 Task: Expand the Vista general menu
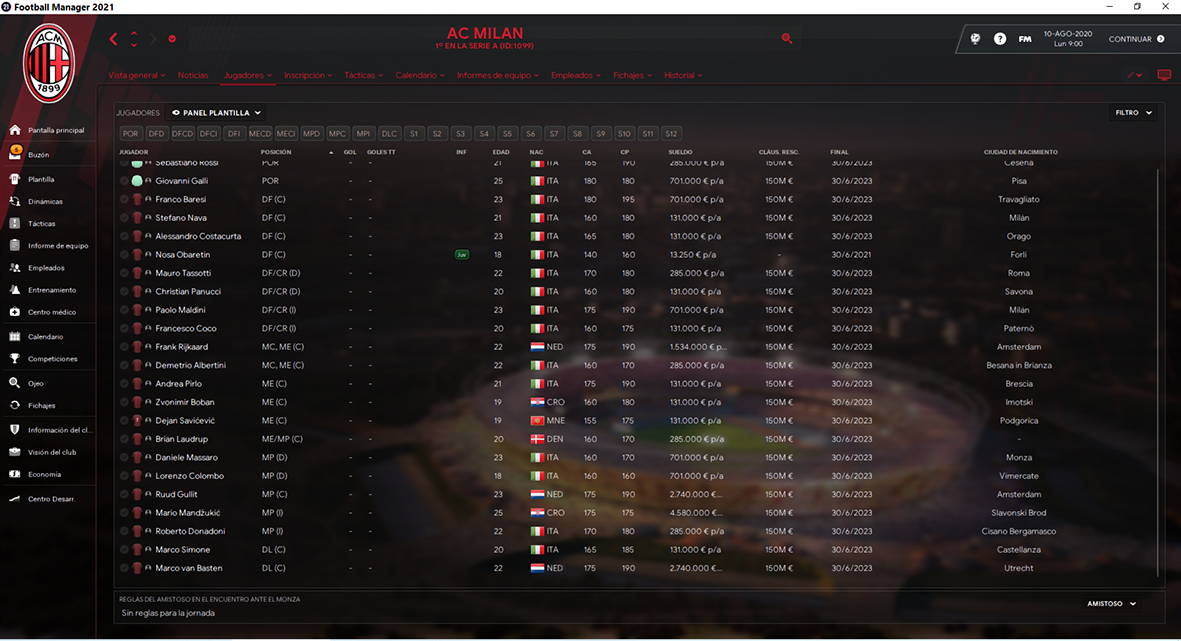[x=136, y=75]
